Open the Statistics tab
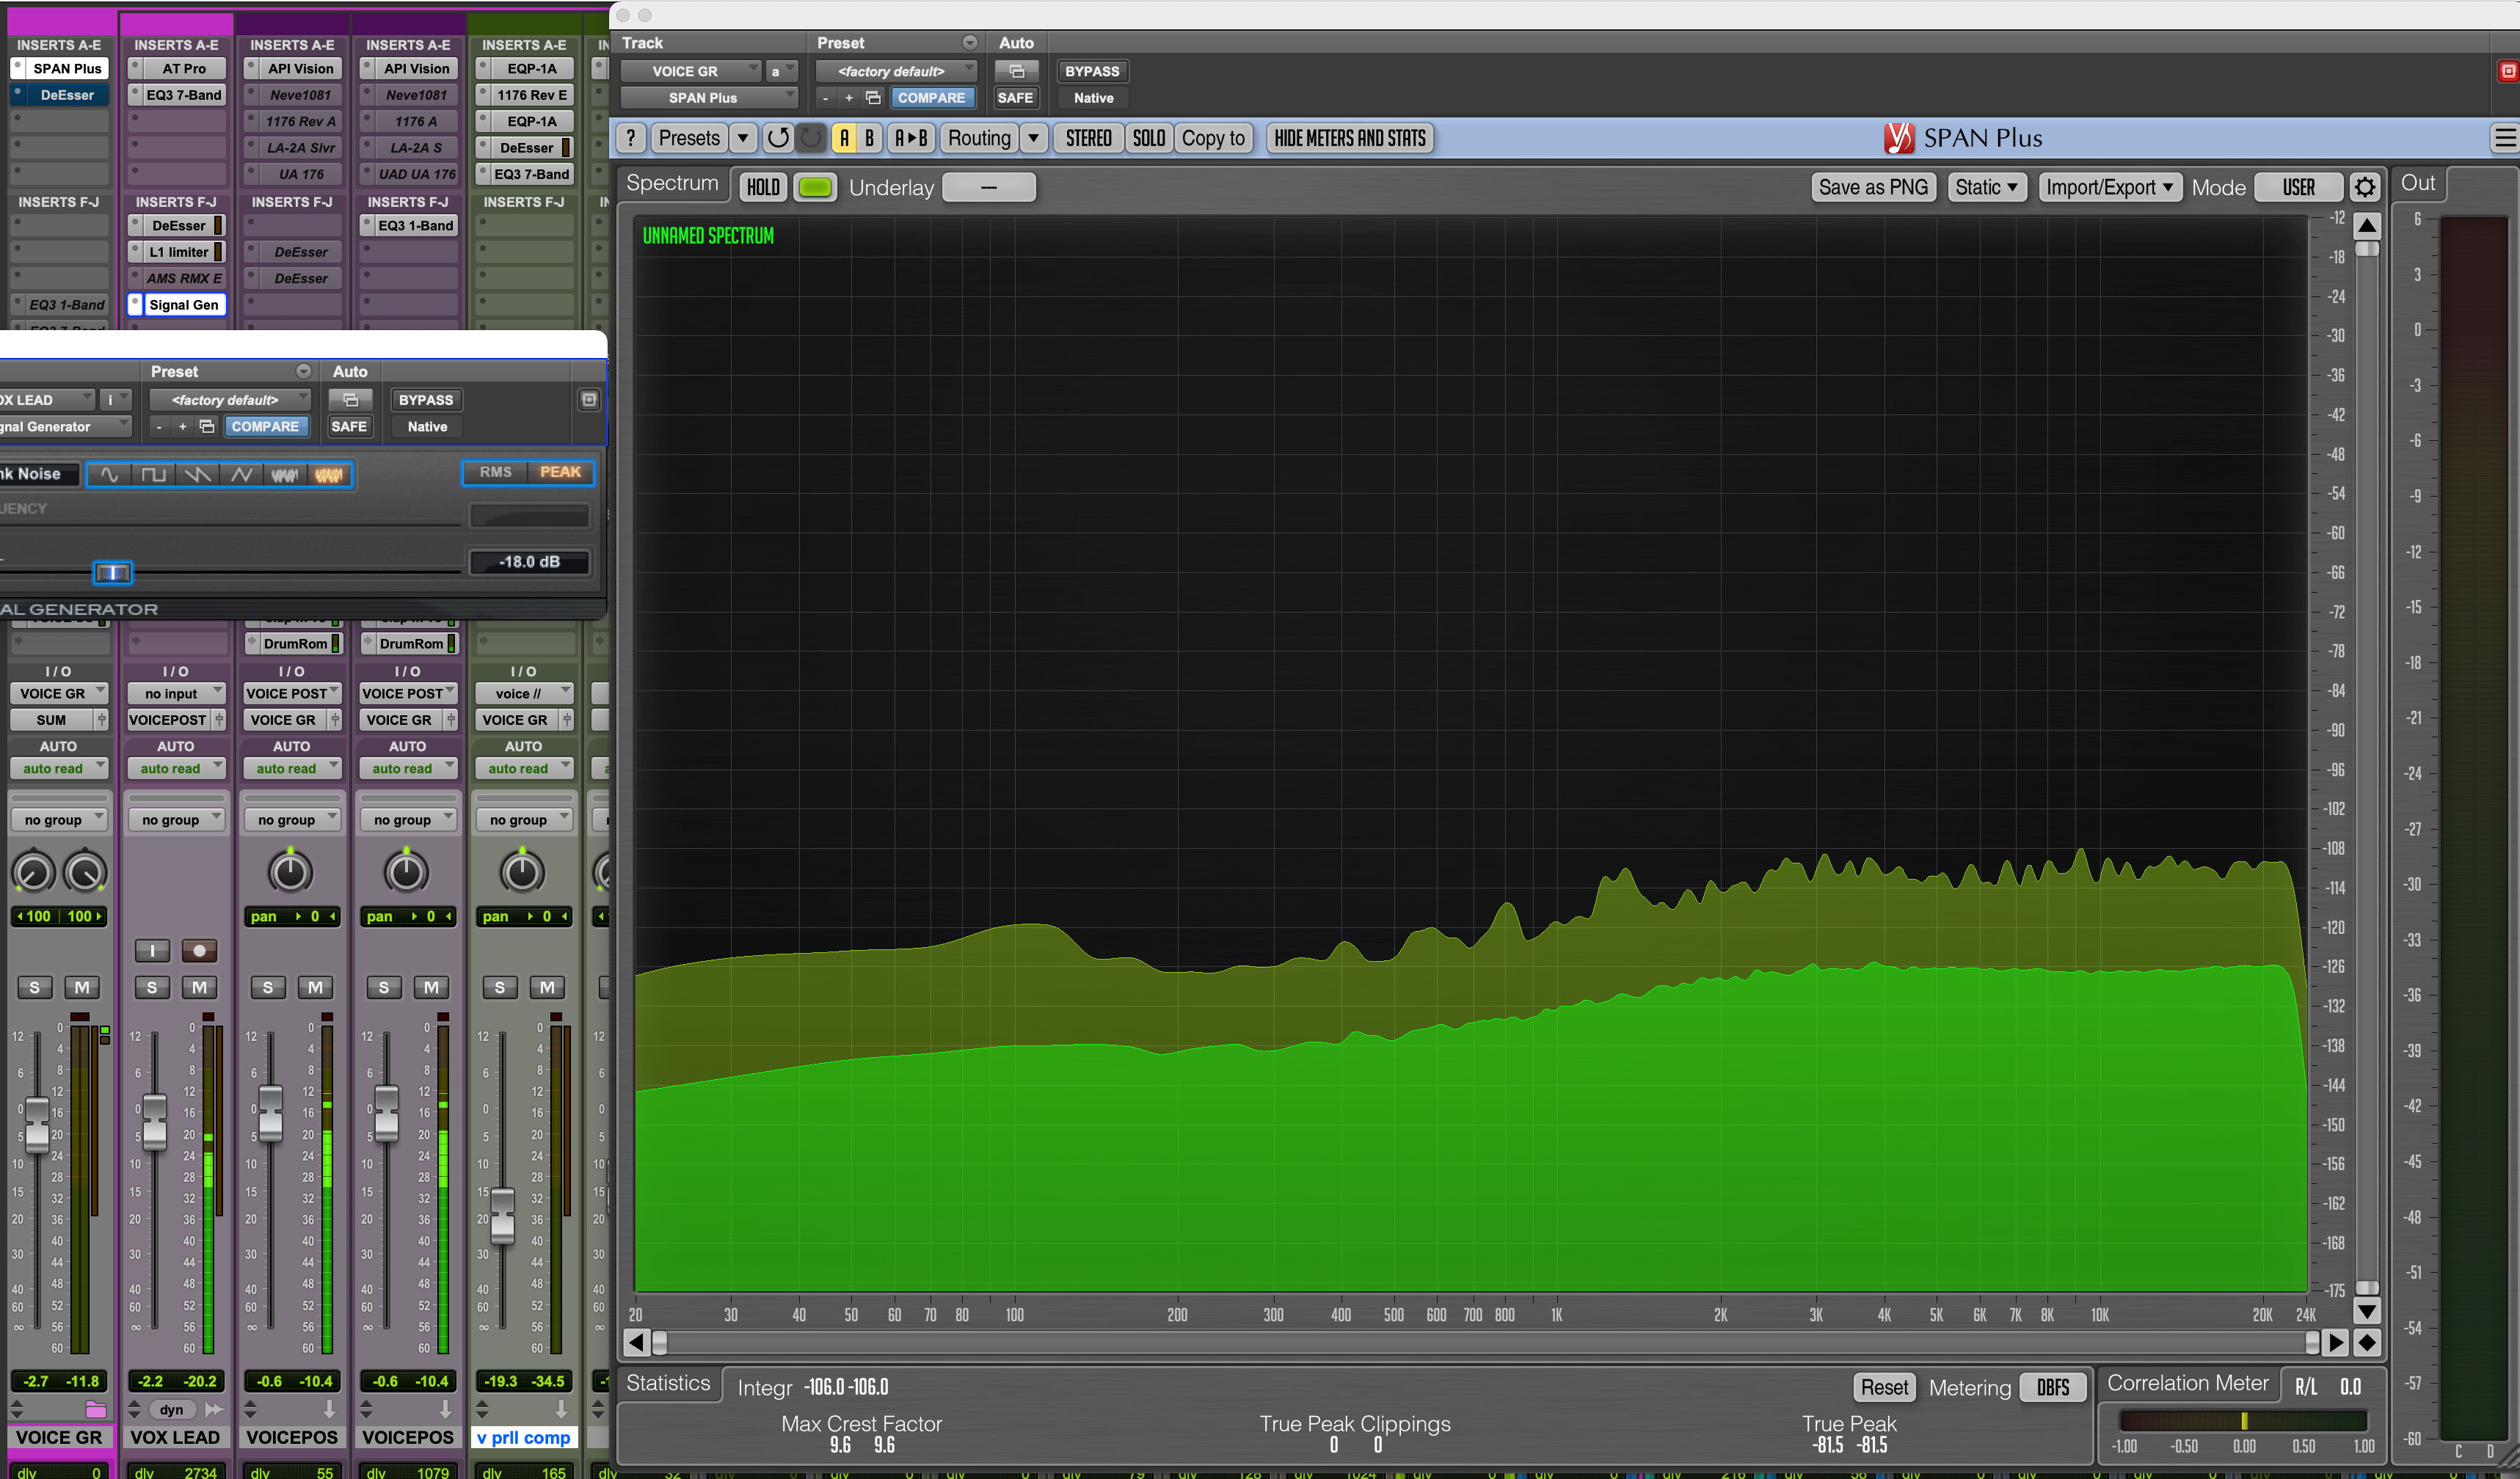This screenshot has height=1479, width=2520. 668,1383
